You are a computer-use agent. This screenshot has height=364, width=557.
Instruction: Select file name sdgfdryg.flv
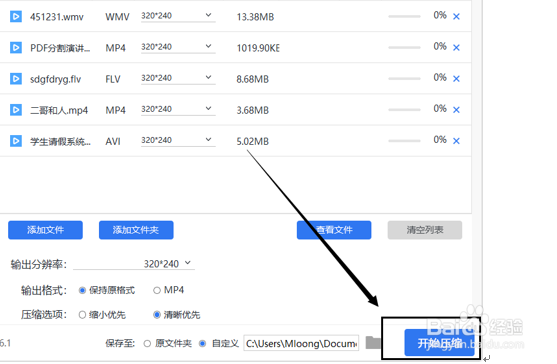(55, 79)
